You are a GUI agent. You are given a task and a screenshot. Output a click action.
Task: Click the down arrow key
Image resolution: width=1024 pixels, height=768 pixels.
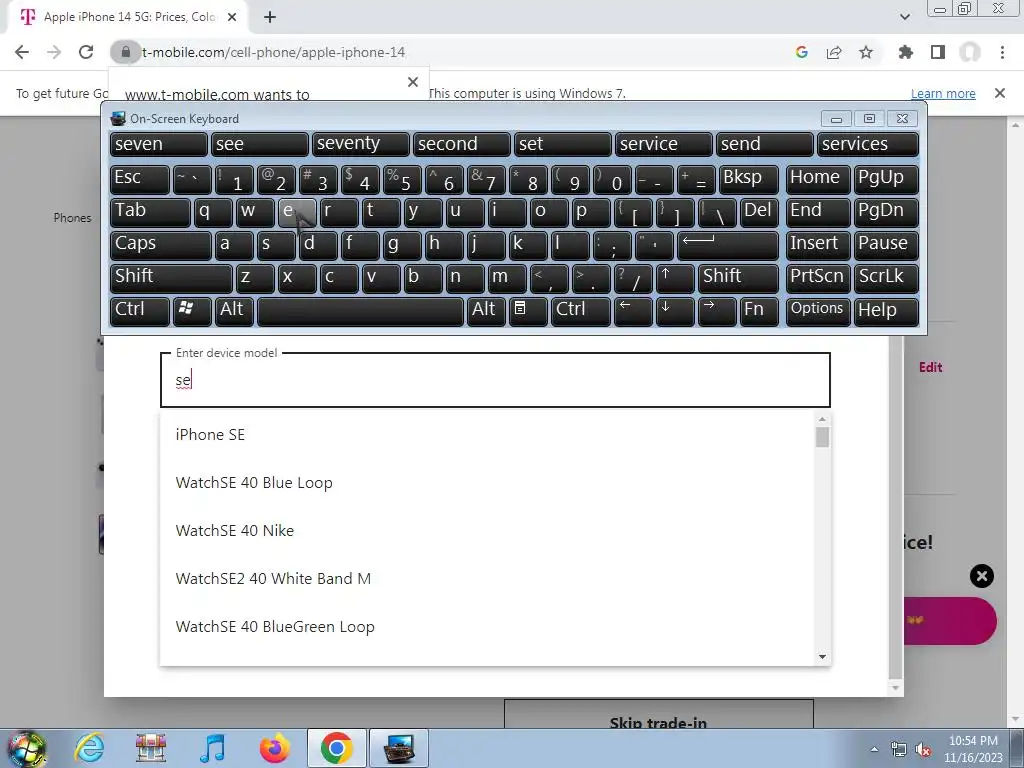[x=675, y=311]
